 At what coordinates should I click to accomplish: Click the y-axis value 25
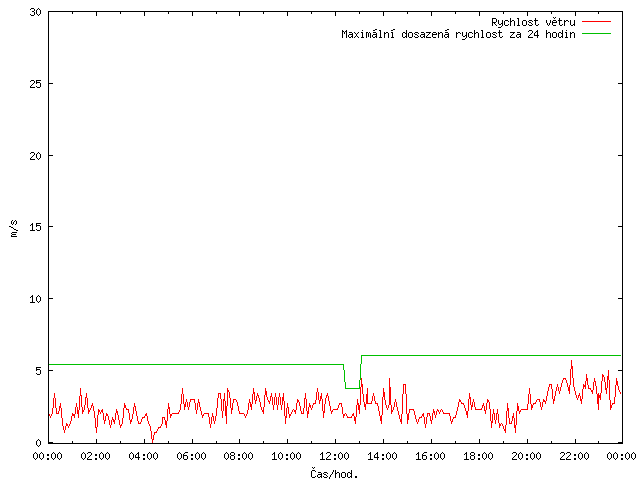[36, 84]
